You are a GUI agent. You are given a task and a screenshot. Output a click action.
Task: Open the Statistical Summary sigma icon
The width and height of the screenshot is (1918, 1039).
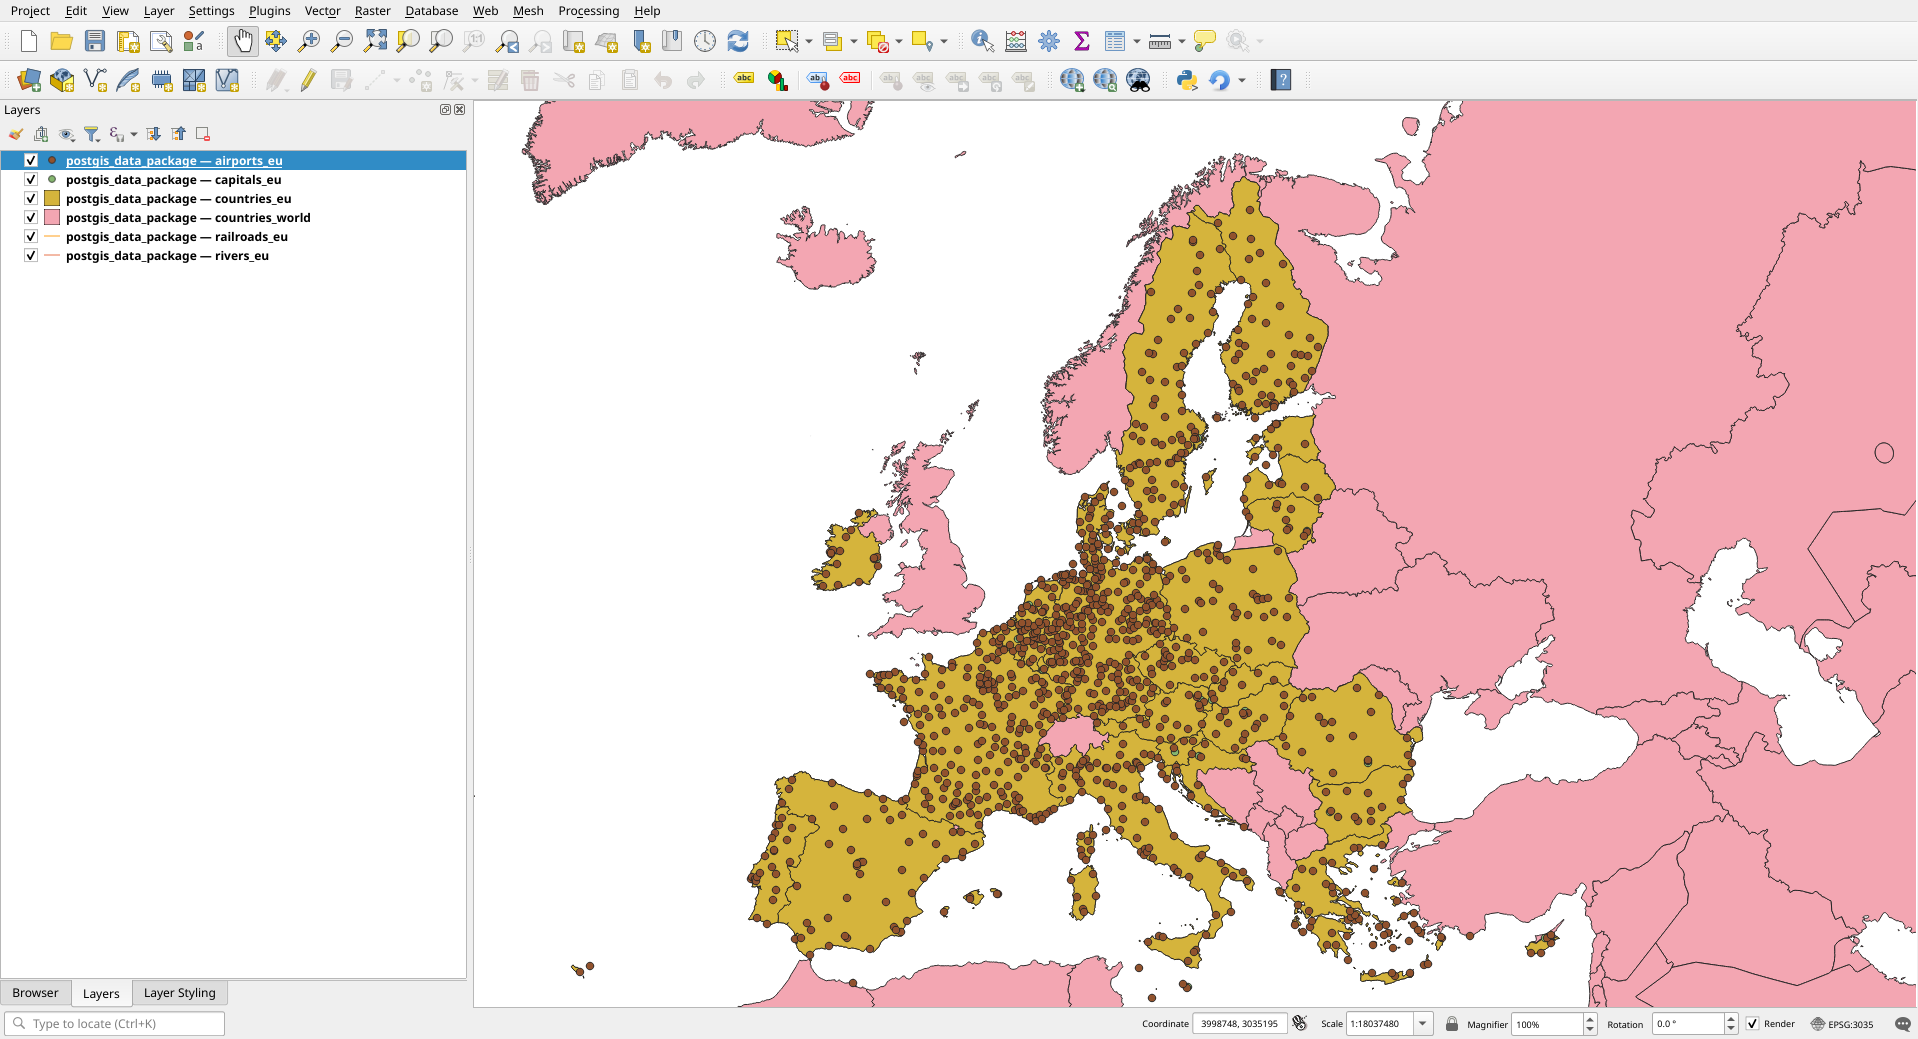point(1081,41)
